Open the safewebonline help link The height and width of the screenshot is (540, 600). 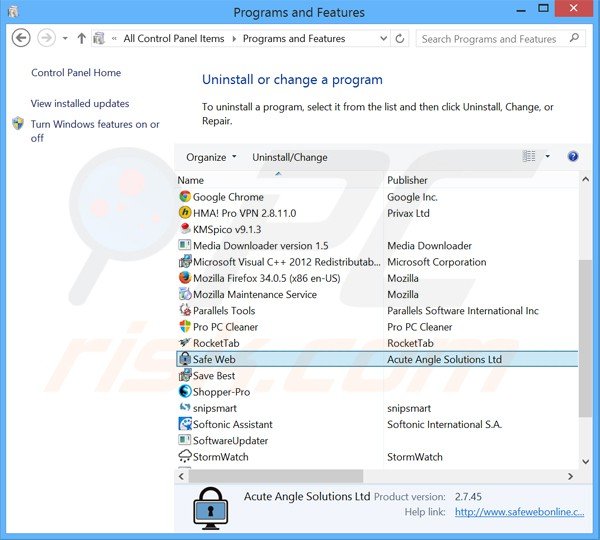(519, 512)
